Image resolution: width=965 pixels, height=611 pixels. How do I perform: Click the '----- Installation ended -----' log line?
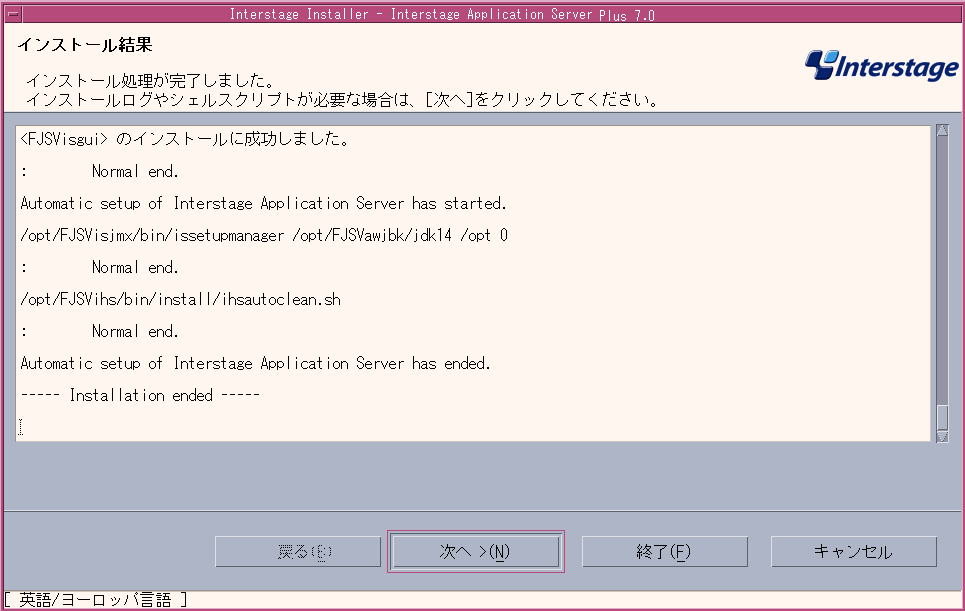(x=140, y=395)
